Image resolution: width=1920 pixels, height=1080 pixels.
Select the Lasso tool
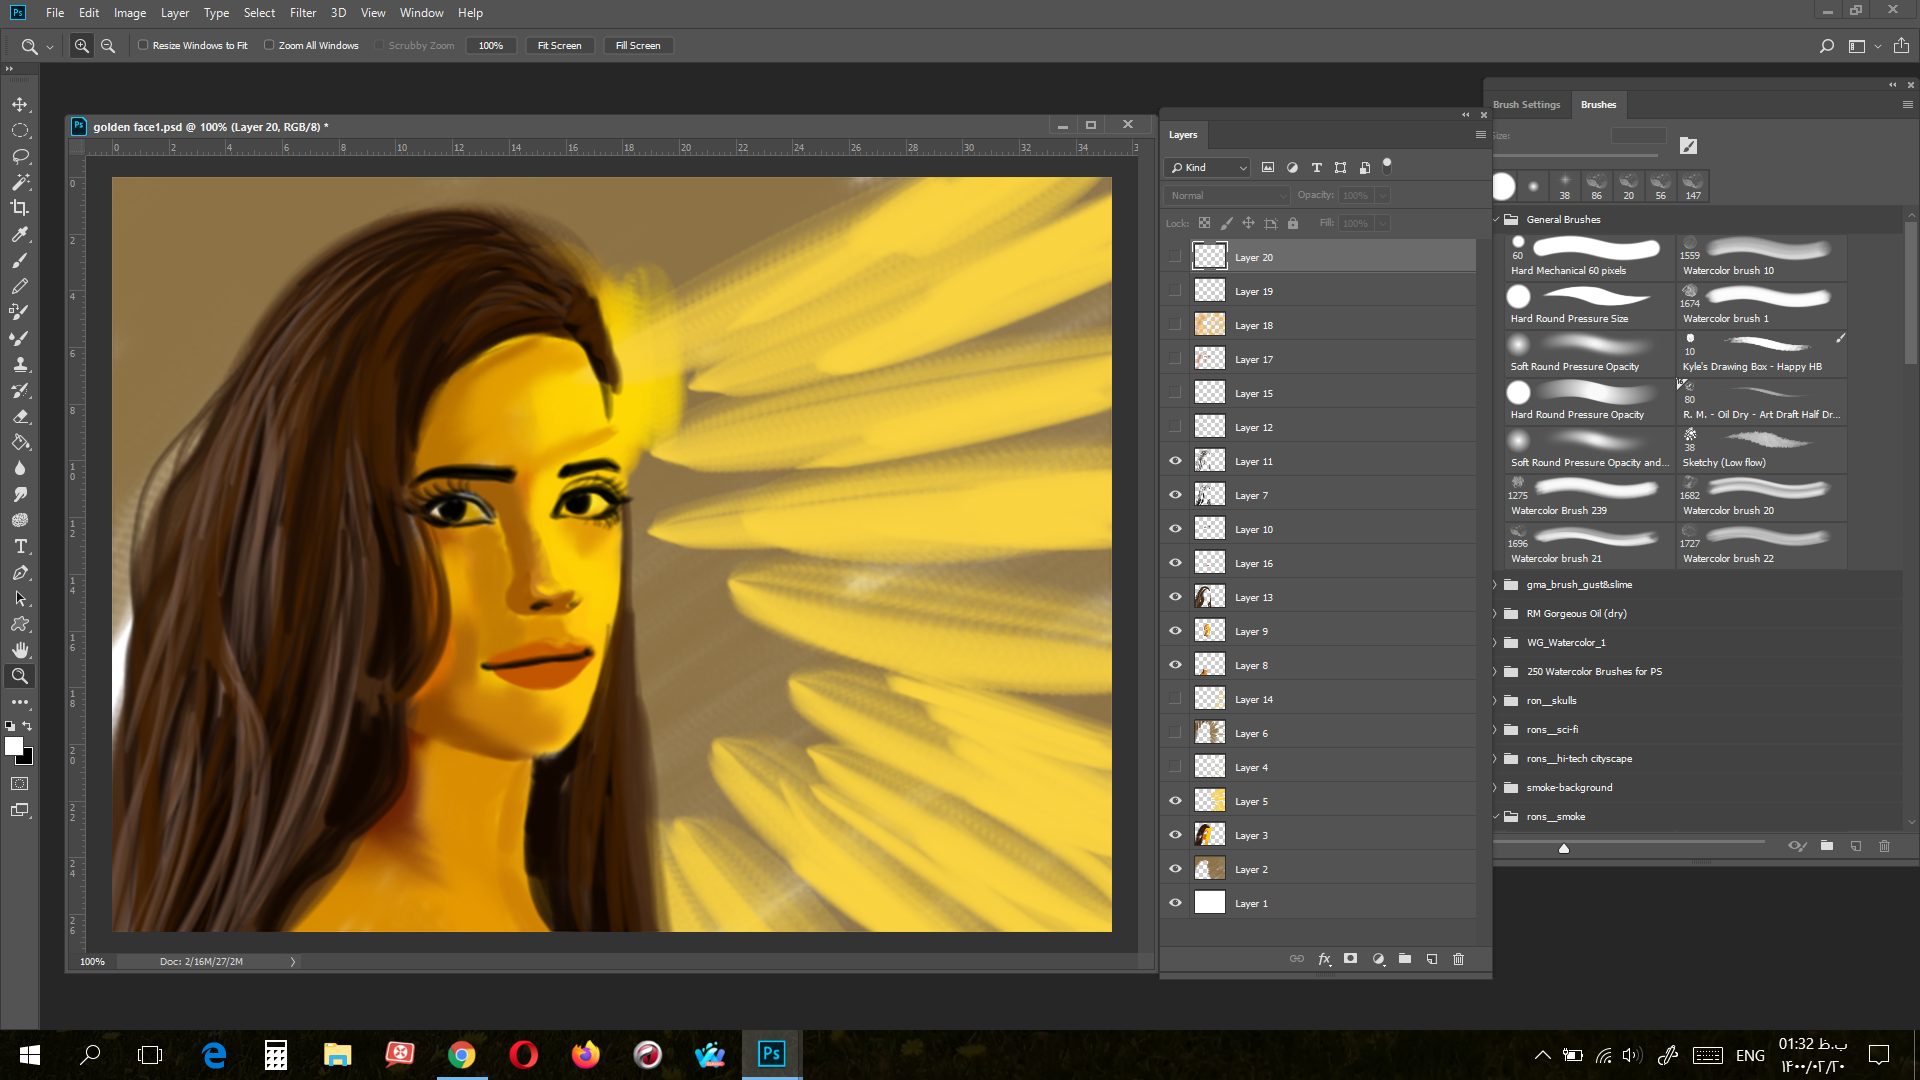tap(20, 156)
